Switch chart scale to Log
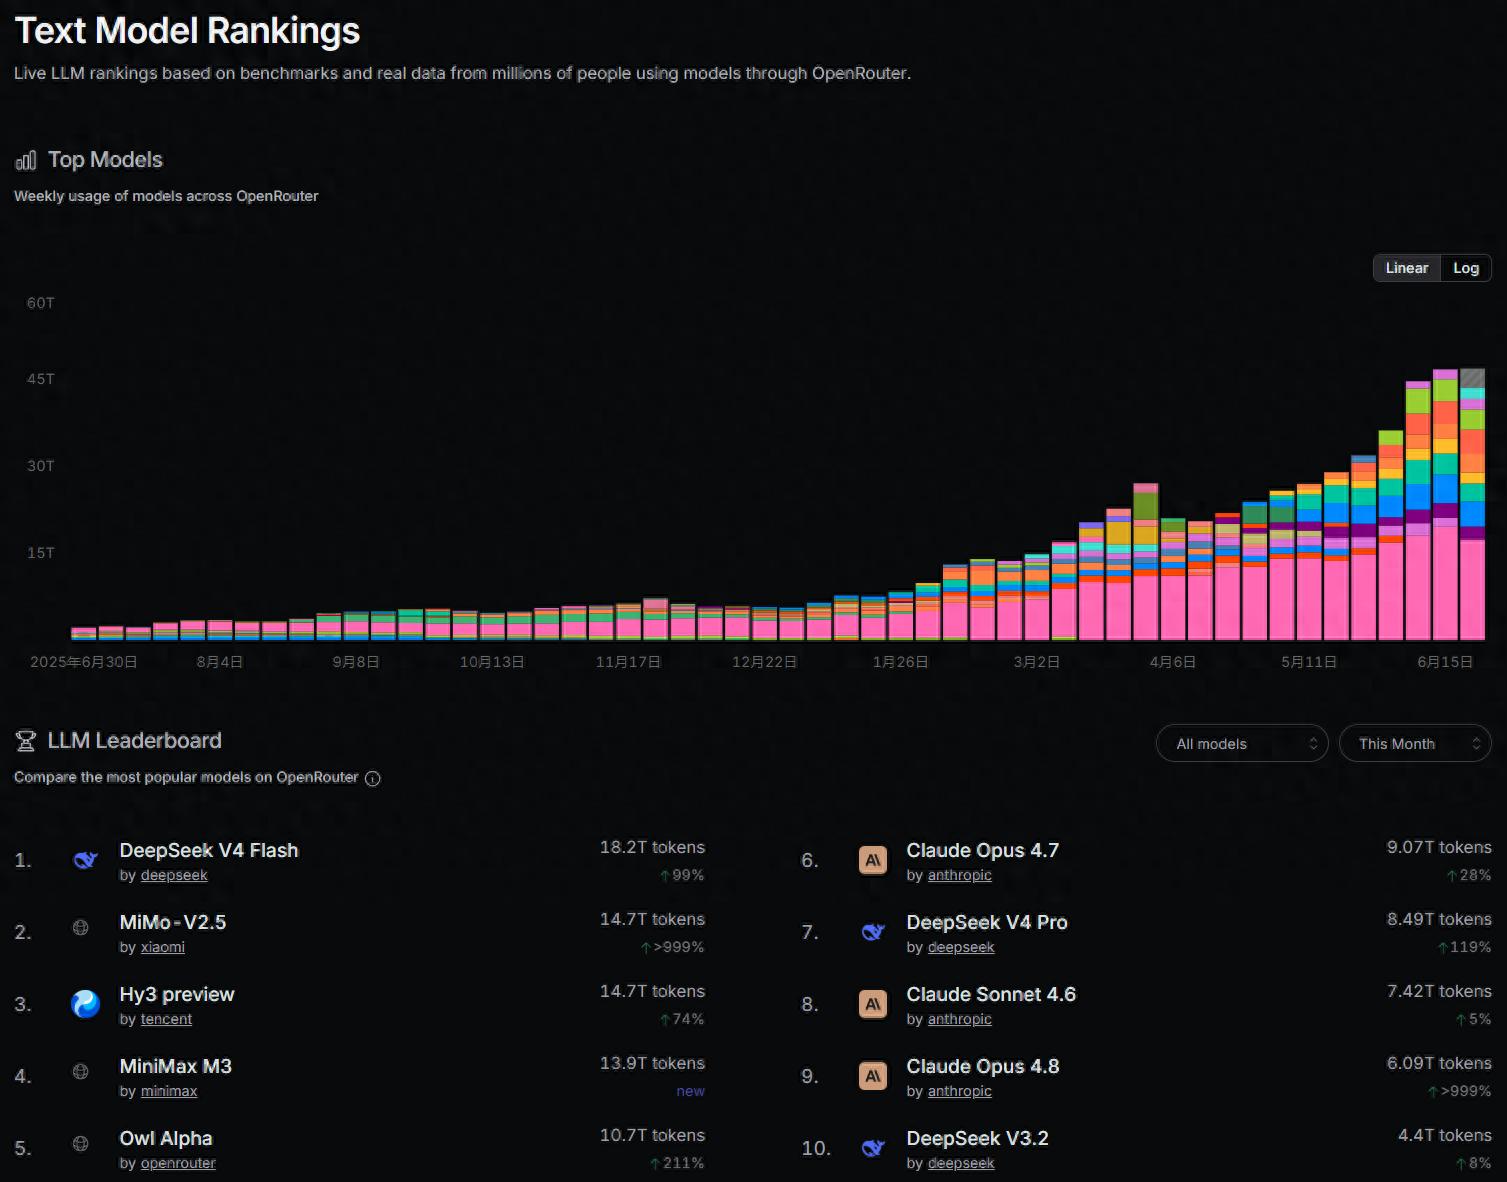The image size is (1507, 1182). tap(1465, 268)
